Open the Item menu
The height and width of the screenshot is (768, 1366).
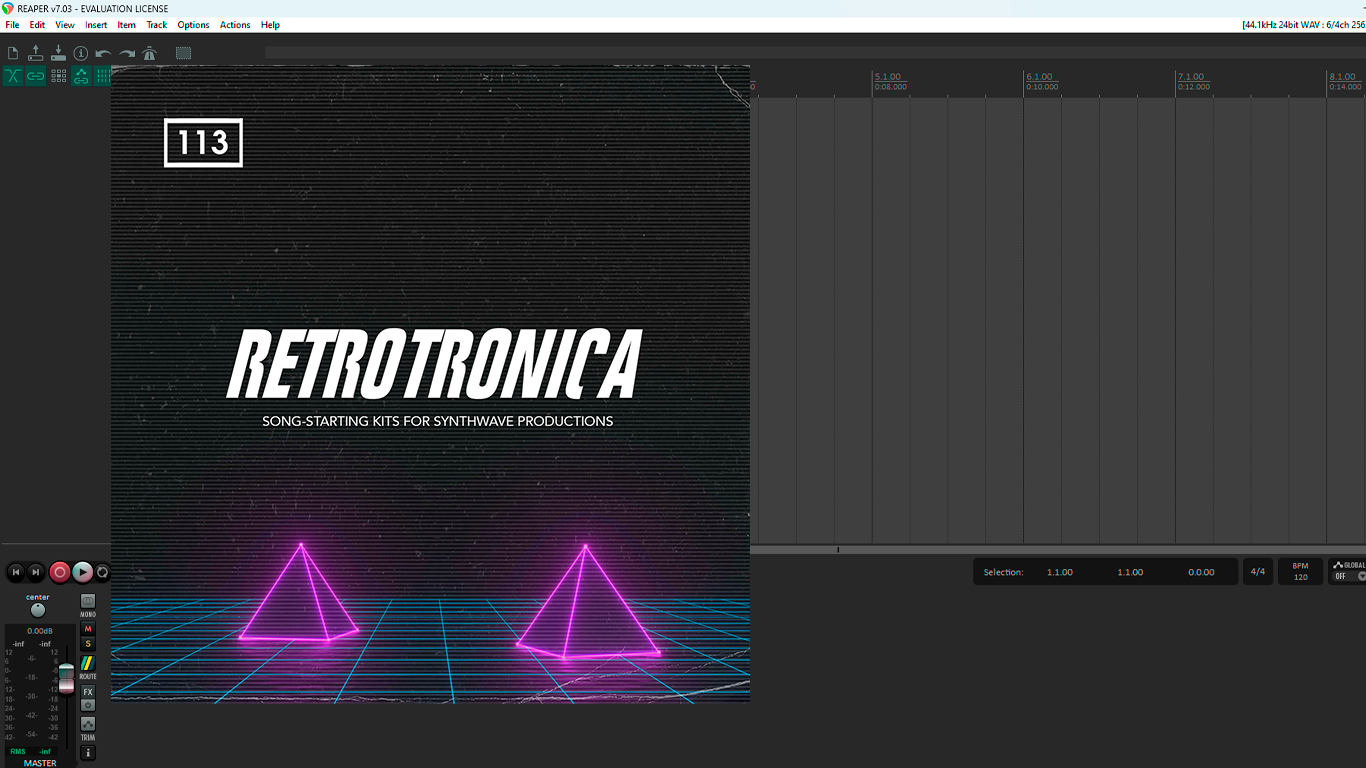click(126, 25)
